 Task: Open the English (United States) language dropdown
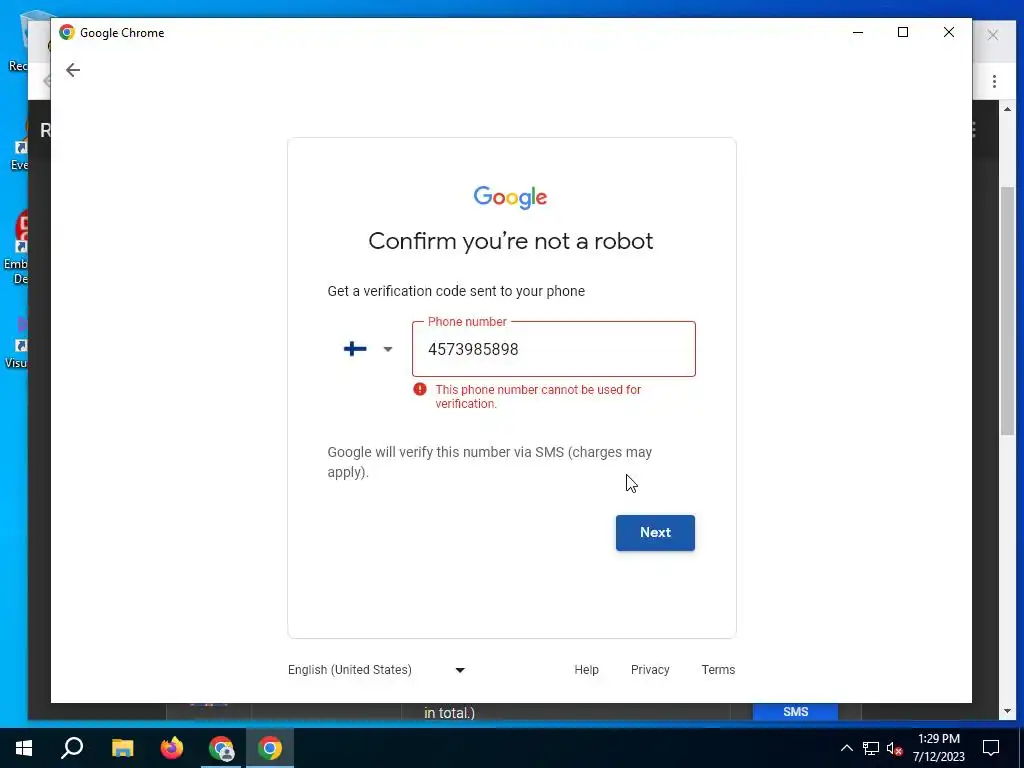pyautogui.click(x=377, y=669)
